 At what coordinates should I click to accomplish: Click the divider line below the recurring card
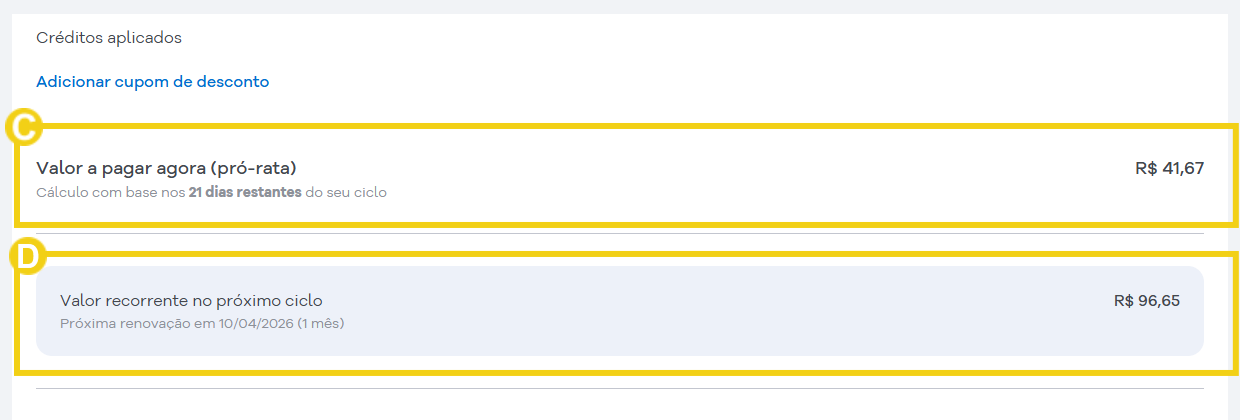point(620,388)
